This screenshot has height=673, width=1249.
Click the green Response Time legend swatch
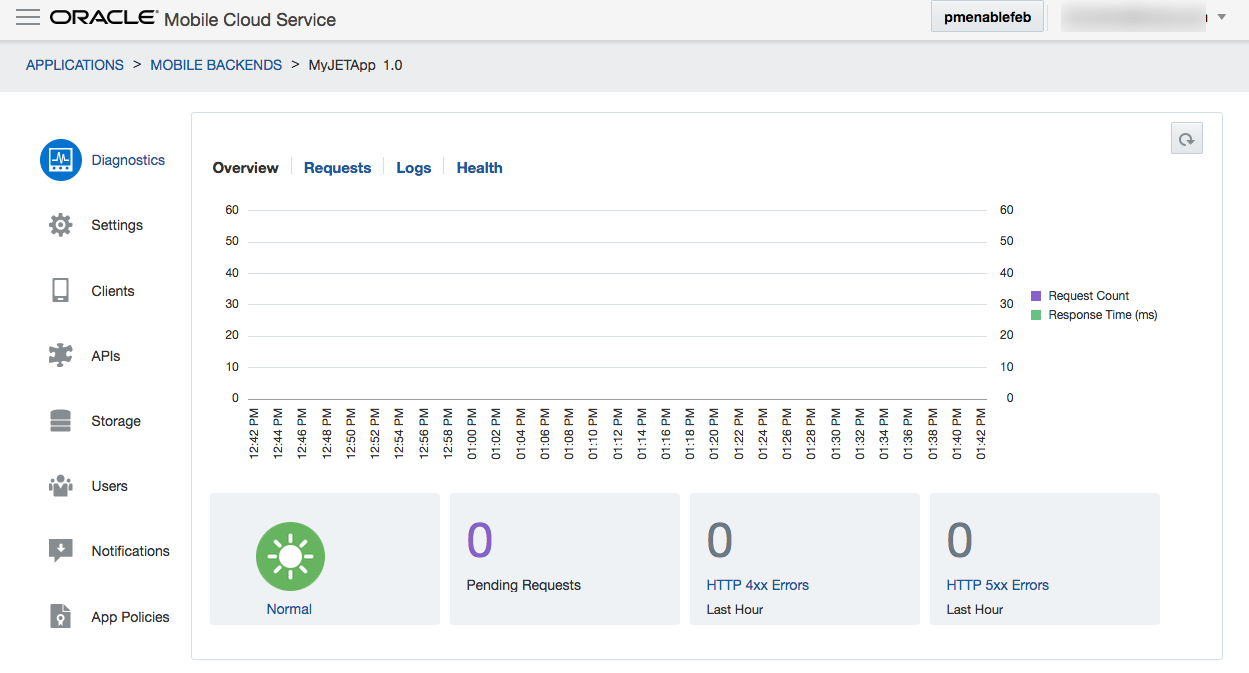1036,315
